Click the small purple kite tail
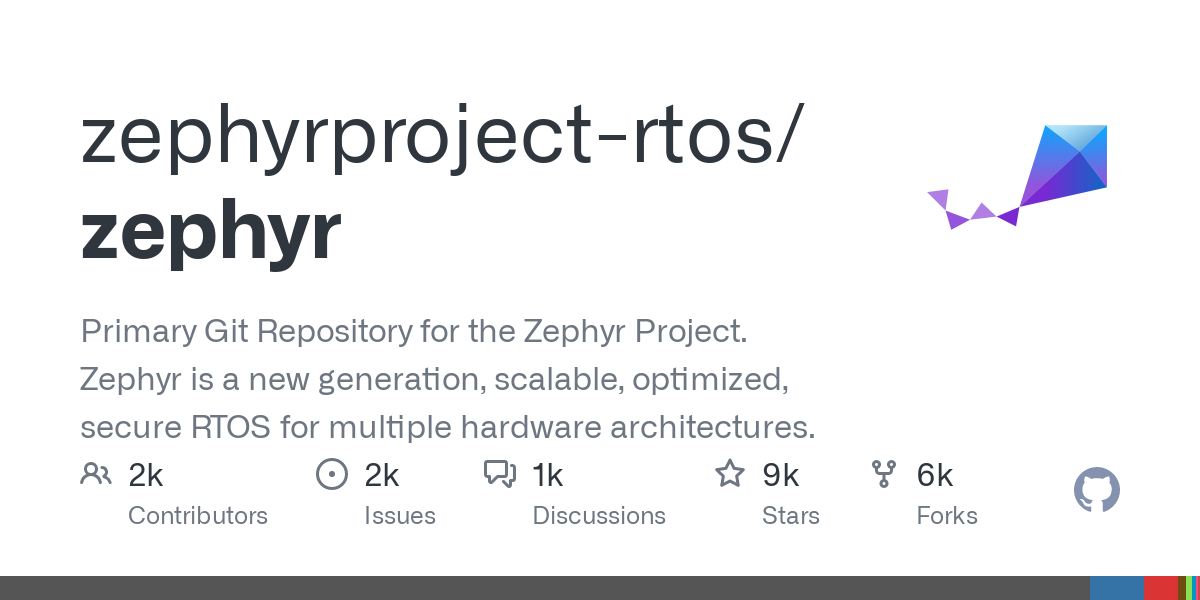The image size is (1200, 600). tap(968, 210)
